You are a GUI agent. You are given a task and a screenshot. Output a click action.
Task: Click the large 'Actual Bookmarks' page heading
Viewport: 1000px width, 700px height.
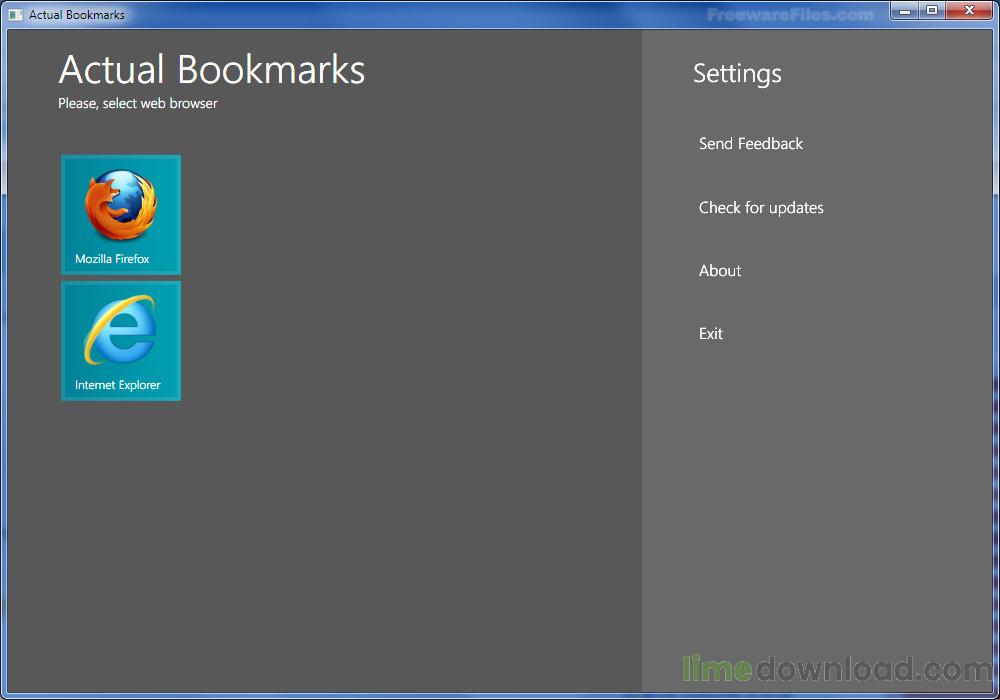212,70
